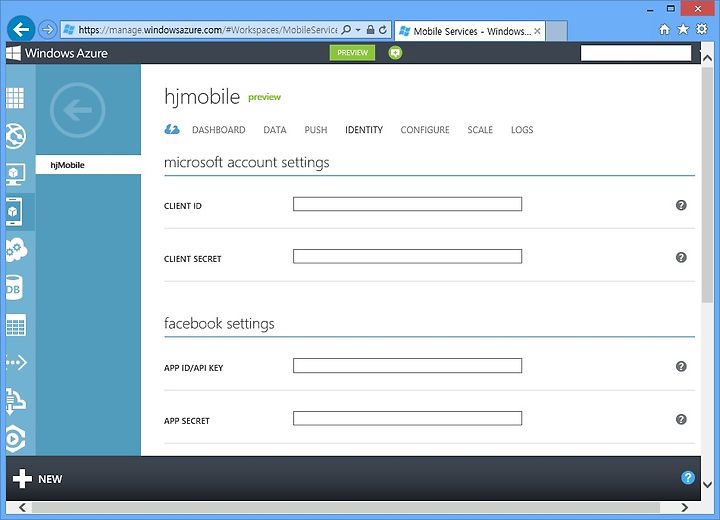Click the 'facebook settings' heading
This screenshot has width=720, height=520.
pos(219,324)
